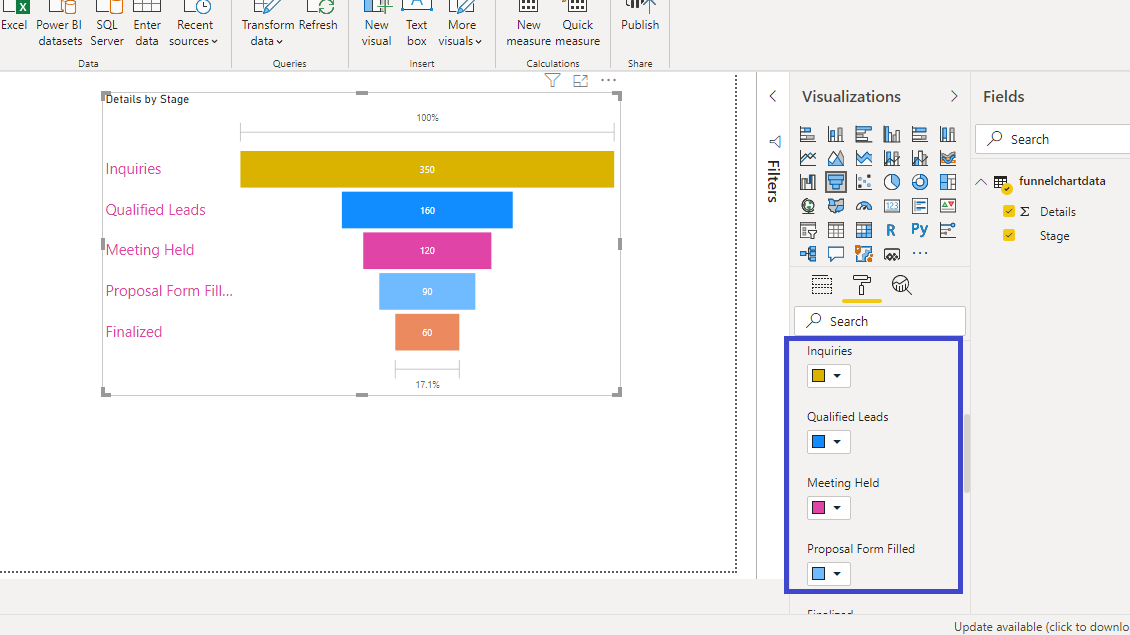Image resolution: width=1130 pixels, height=635 pixels.
Task: Open More options ellipsis on funnel visual
Action: point(608,81)
